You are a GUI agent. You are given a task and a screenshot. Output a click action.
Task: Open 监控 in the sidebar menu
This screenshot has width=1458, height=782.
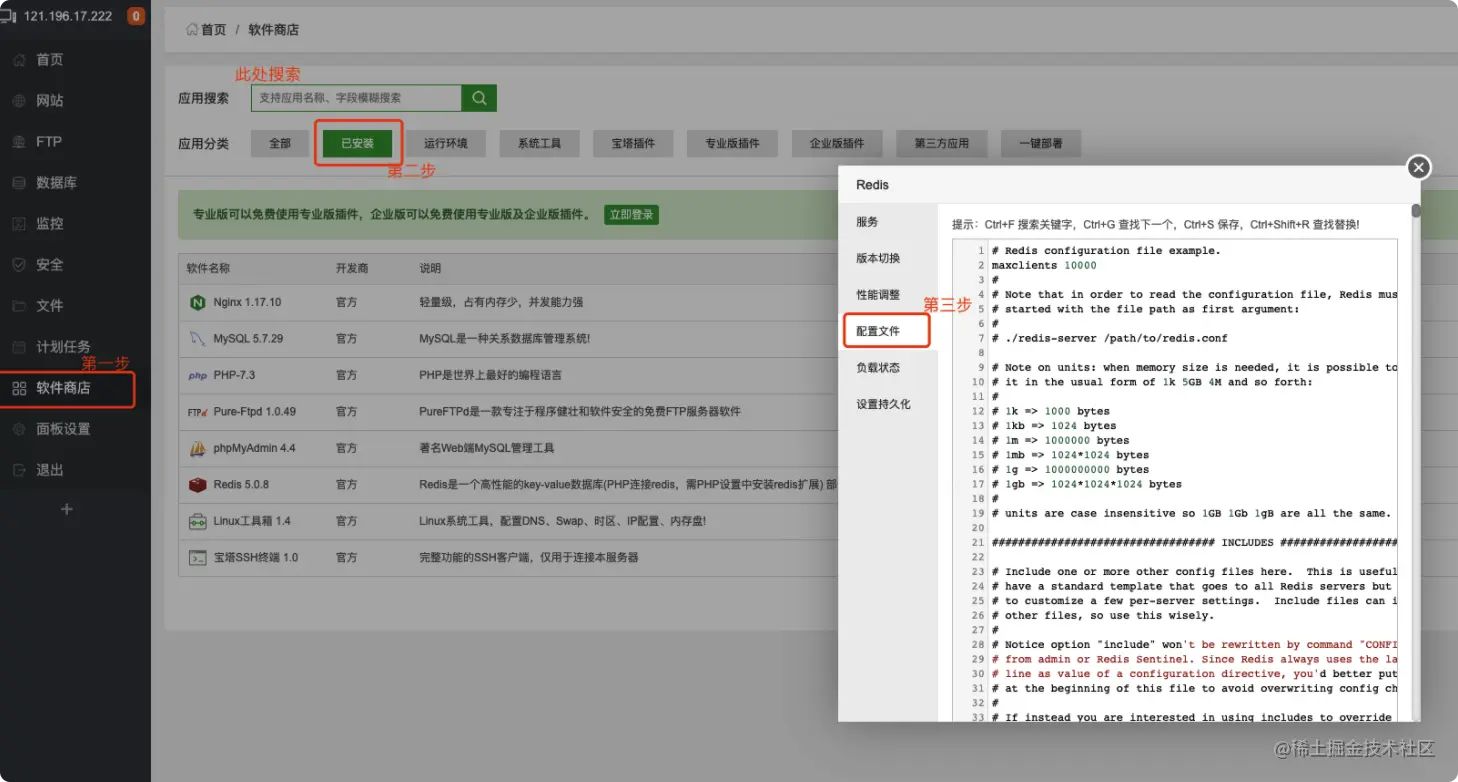tap(50, 224)
